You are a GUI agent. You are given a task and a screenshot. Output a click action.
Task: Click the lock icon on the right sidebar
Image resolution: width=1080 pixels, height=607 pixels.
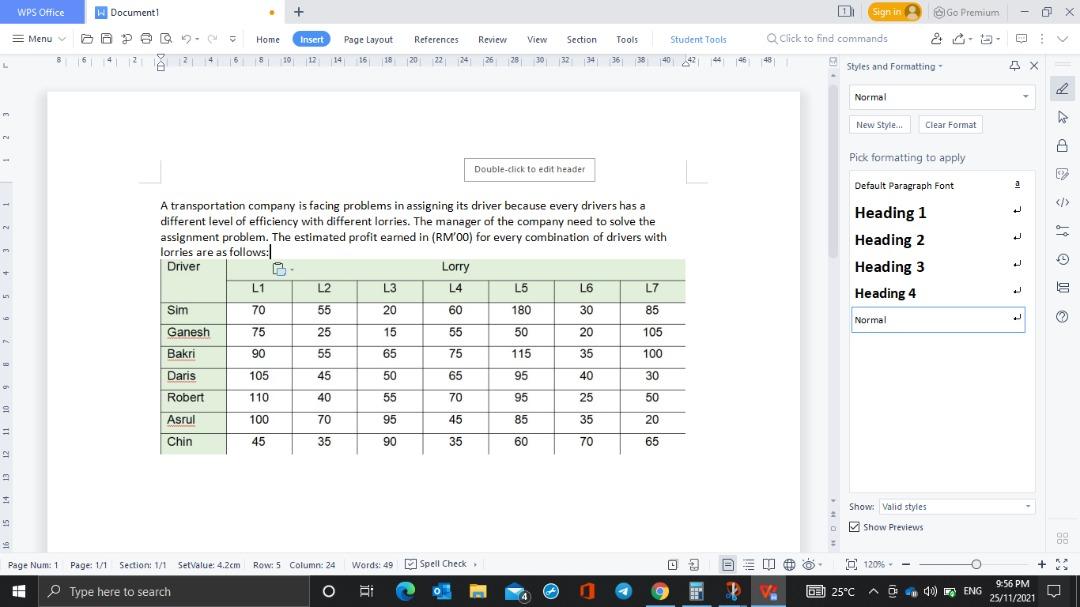pyautogui.click(x=1062, y=144)
